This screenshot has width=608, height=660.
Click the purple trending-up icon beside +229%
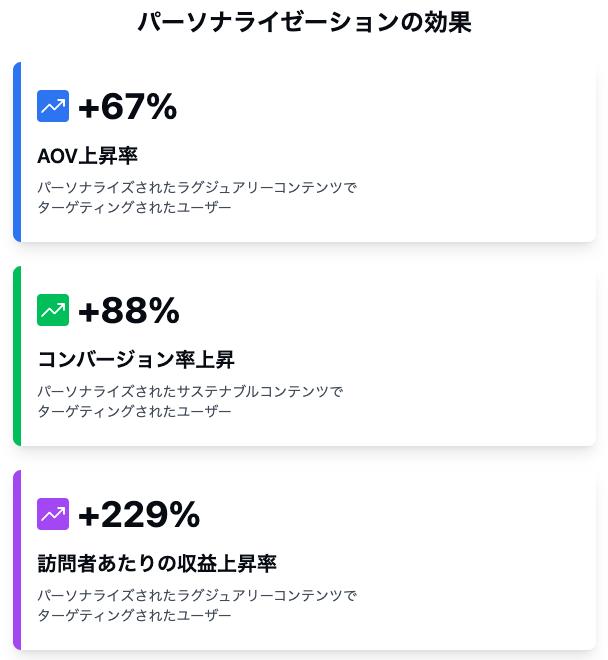53,514
